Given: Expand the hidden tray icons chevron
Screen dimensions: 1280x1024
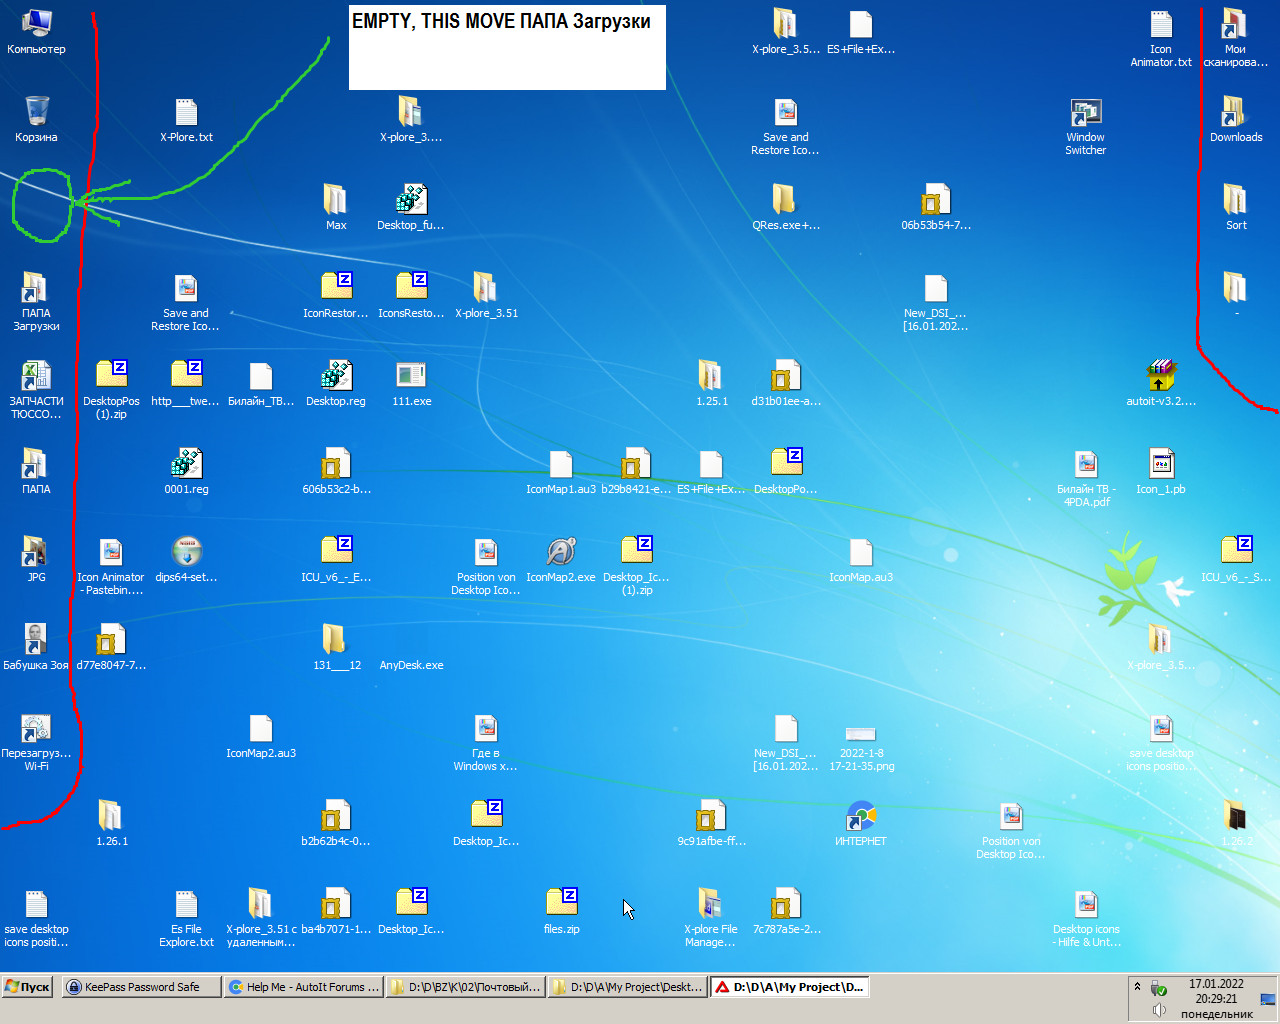Looking at the screenshot, I should tap(1136, 984).
